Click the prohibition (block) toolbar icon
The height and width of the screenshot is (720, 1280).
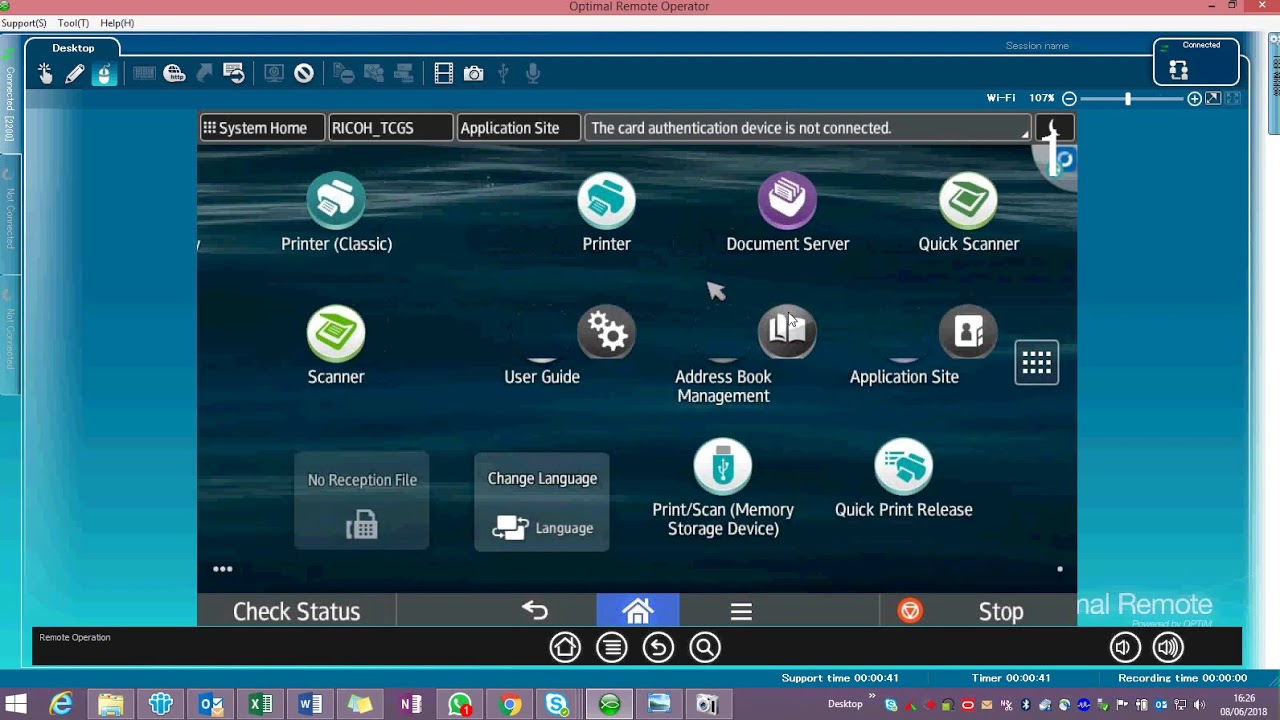point(304,73)
